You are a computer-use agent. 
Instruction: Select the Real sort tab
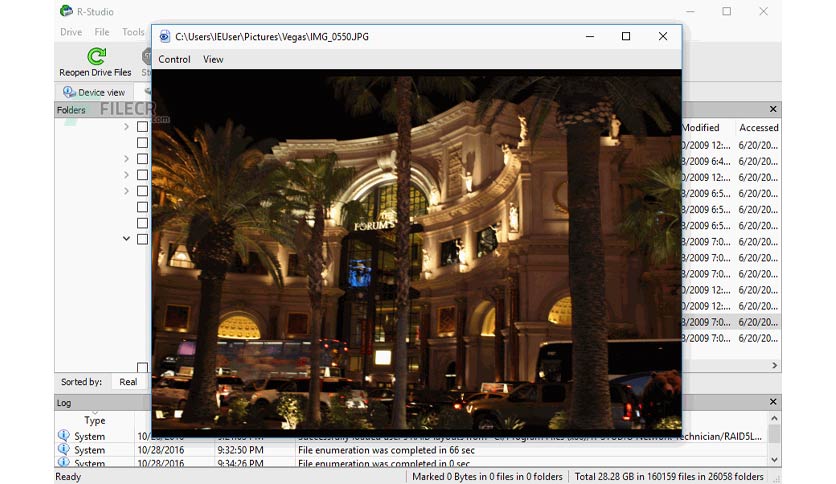coord(128,382)
